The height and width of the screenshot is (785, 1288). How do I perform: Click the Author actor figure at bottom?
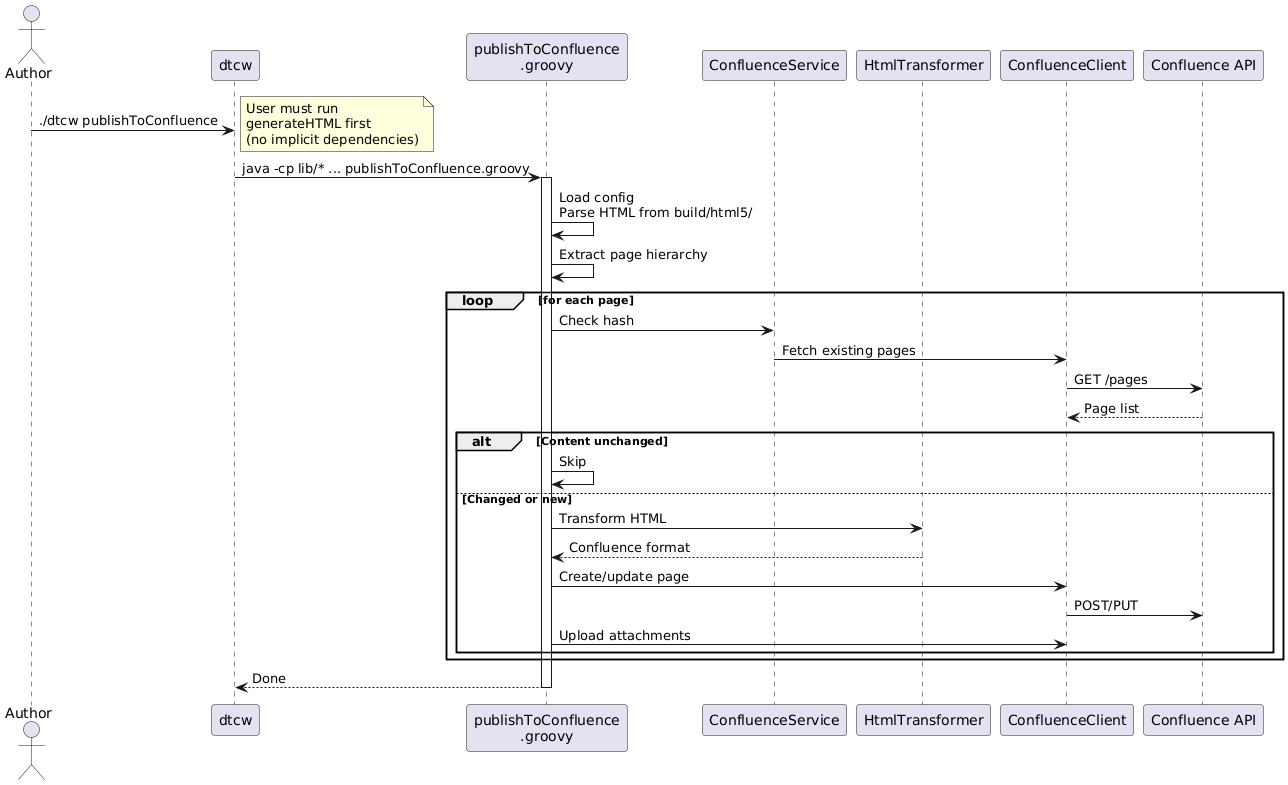31,750
